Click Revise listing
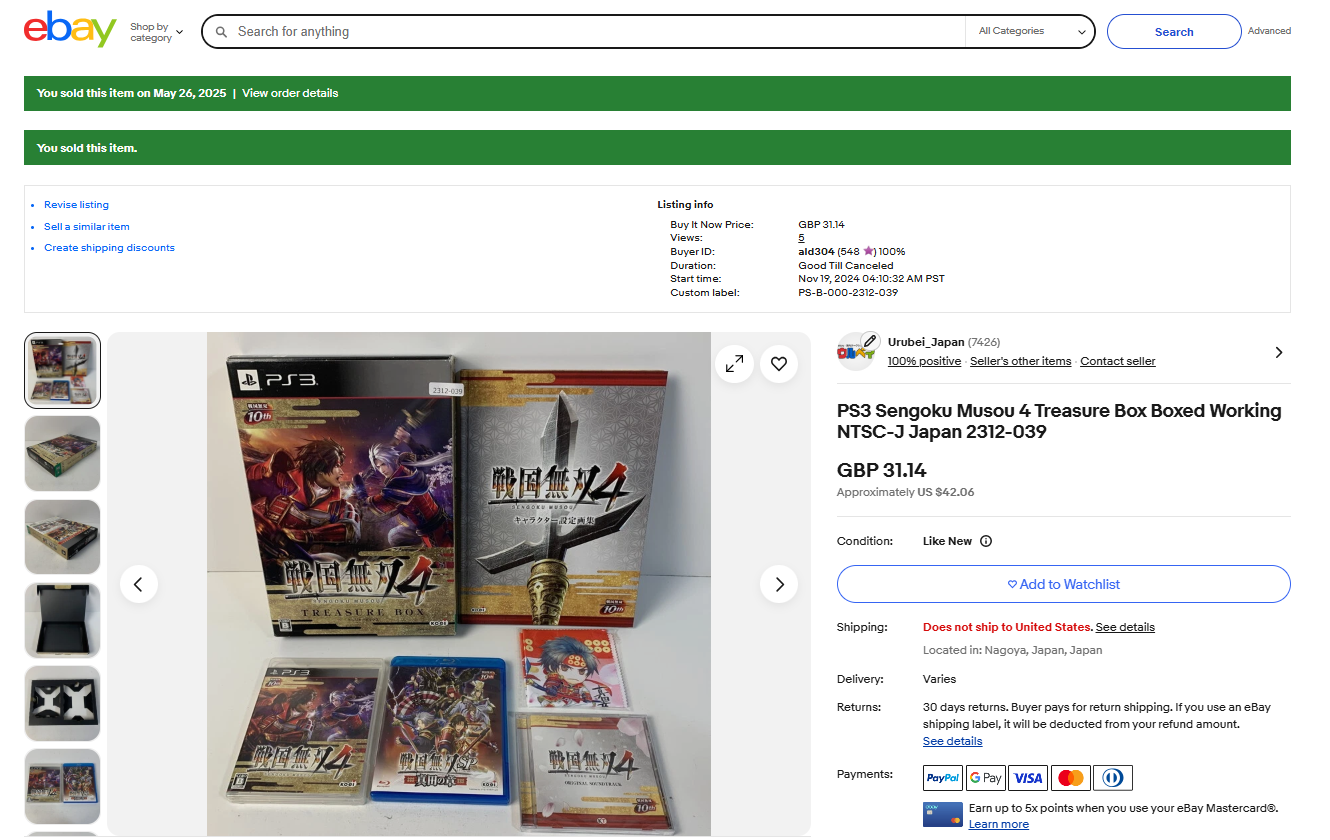1330x840 pixels. point(76,205)
